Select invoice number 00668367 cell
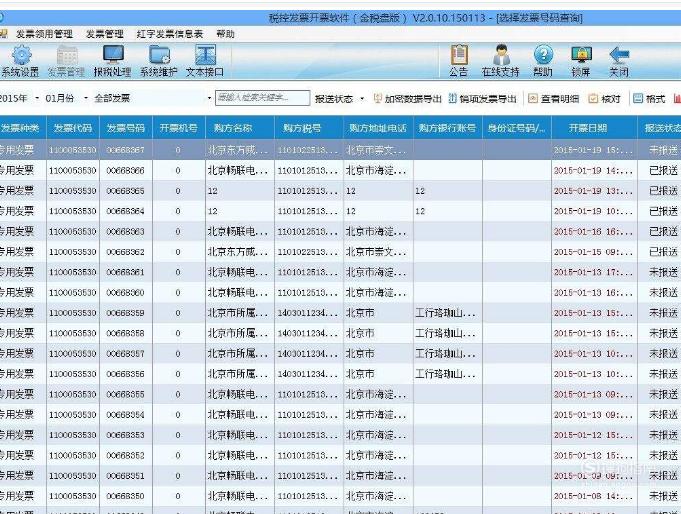 [126, 150]
